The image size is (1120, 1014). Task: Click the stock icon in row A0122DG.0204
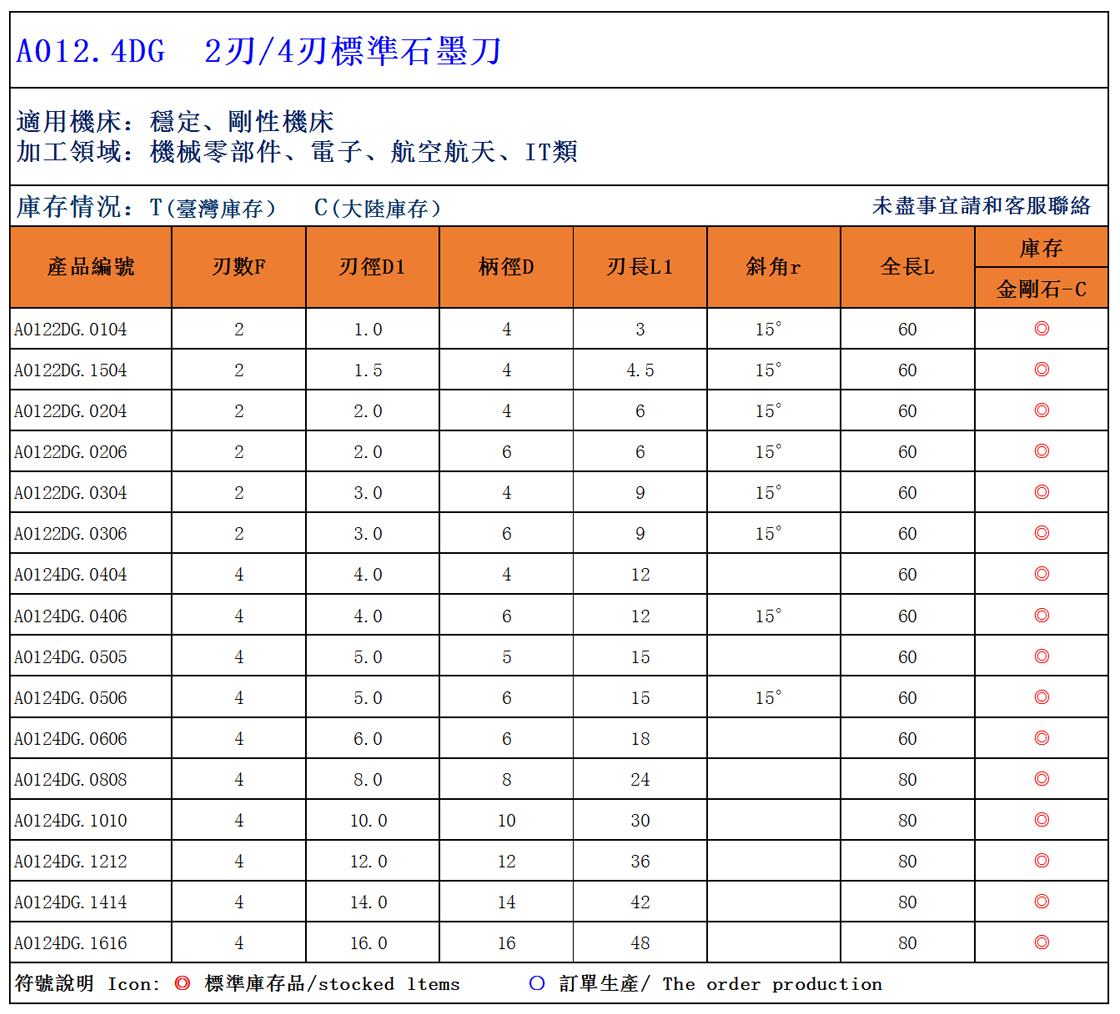1041,410
